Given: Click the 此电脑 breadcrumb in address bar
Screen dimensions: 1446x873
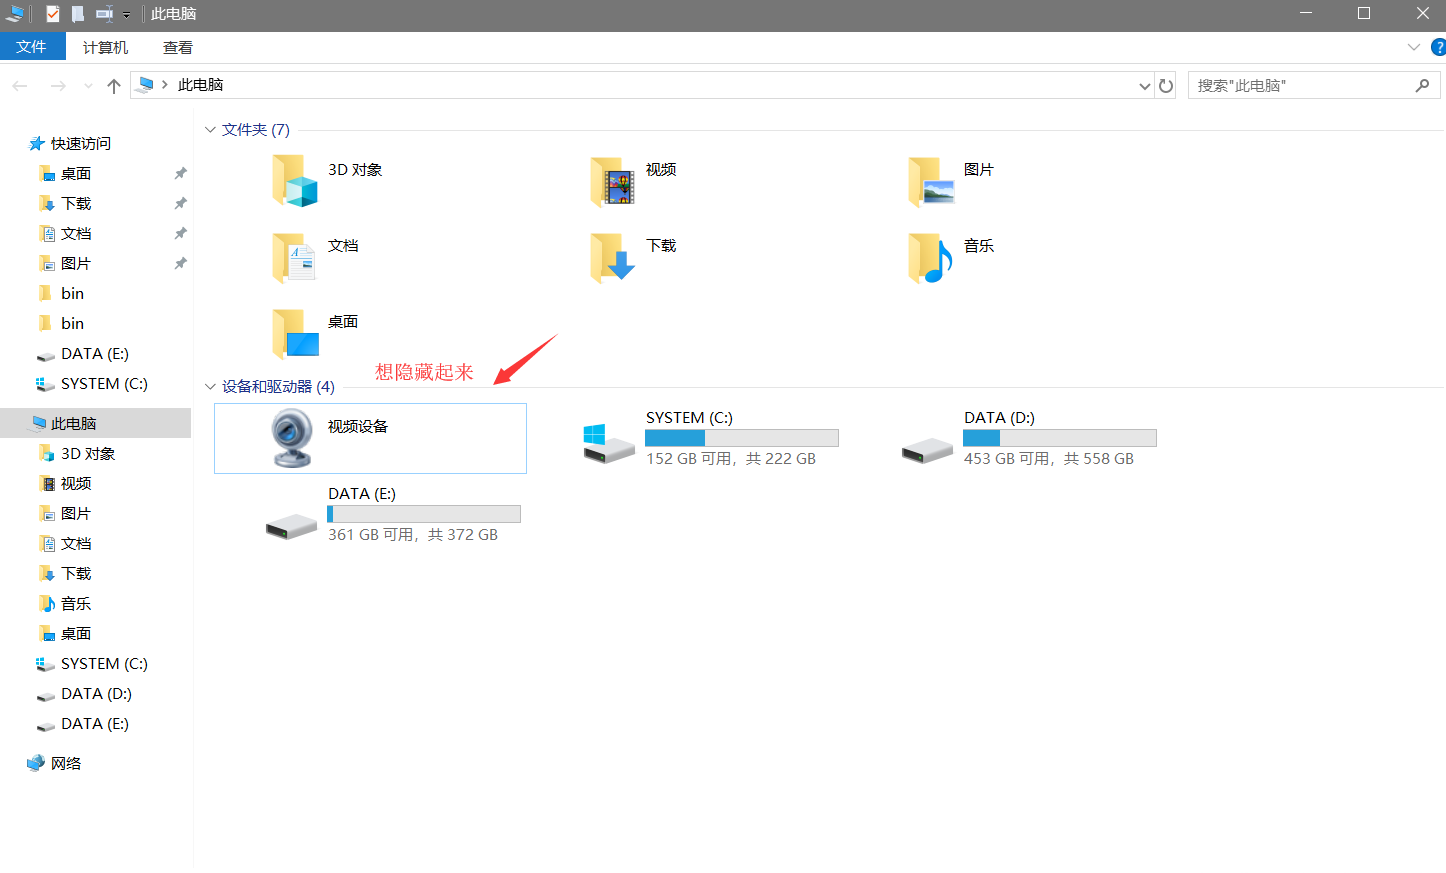Looking at the screenshot, I should coord(200,85).
